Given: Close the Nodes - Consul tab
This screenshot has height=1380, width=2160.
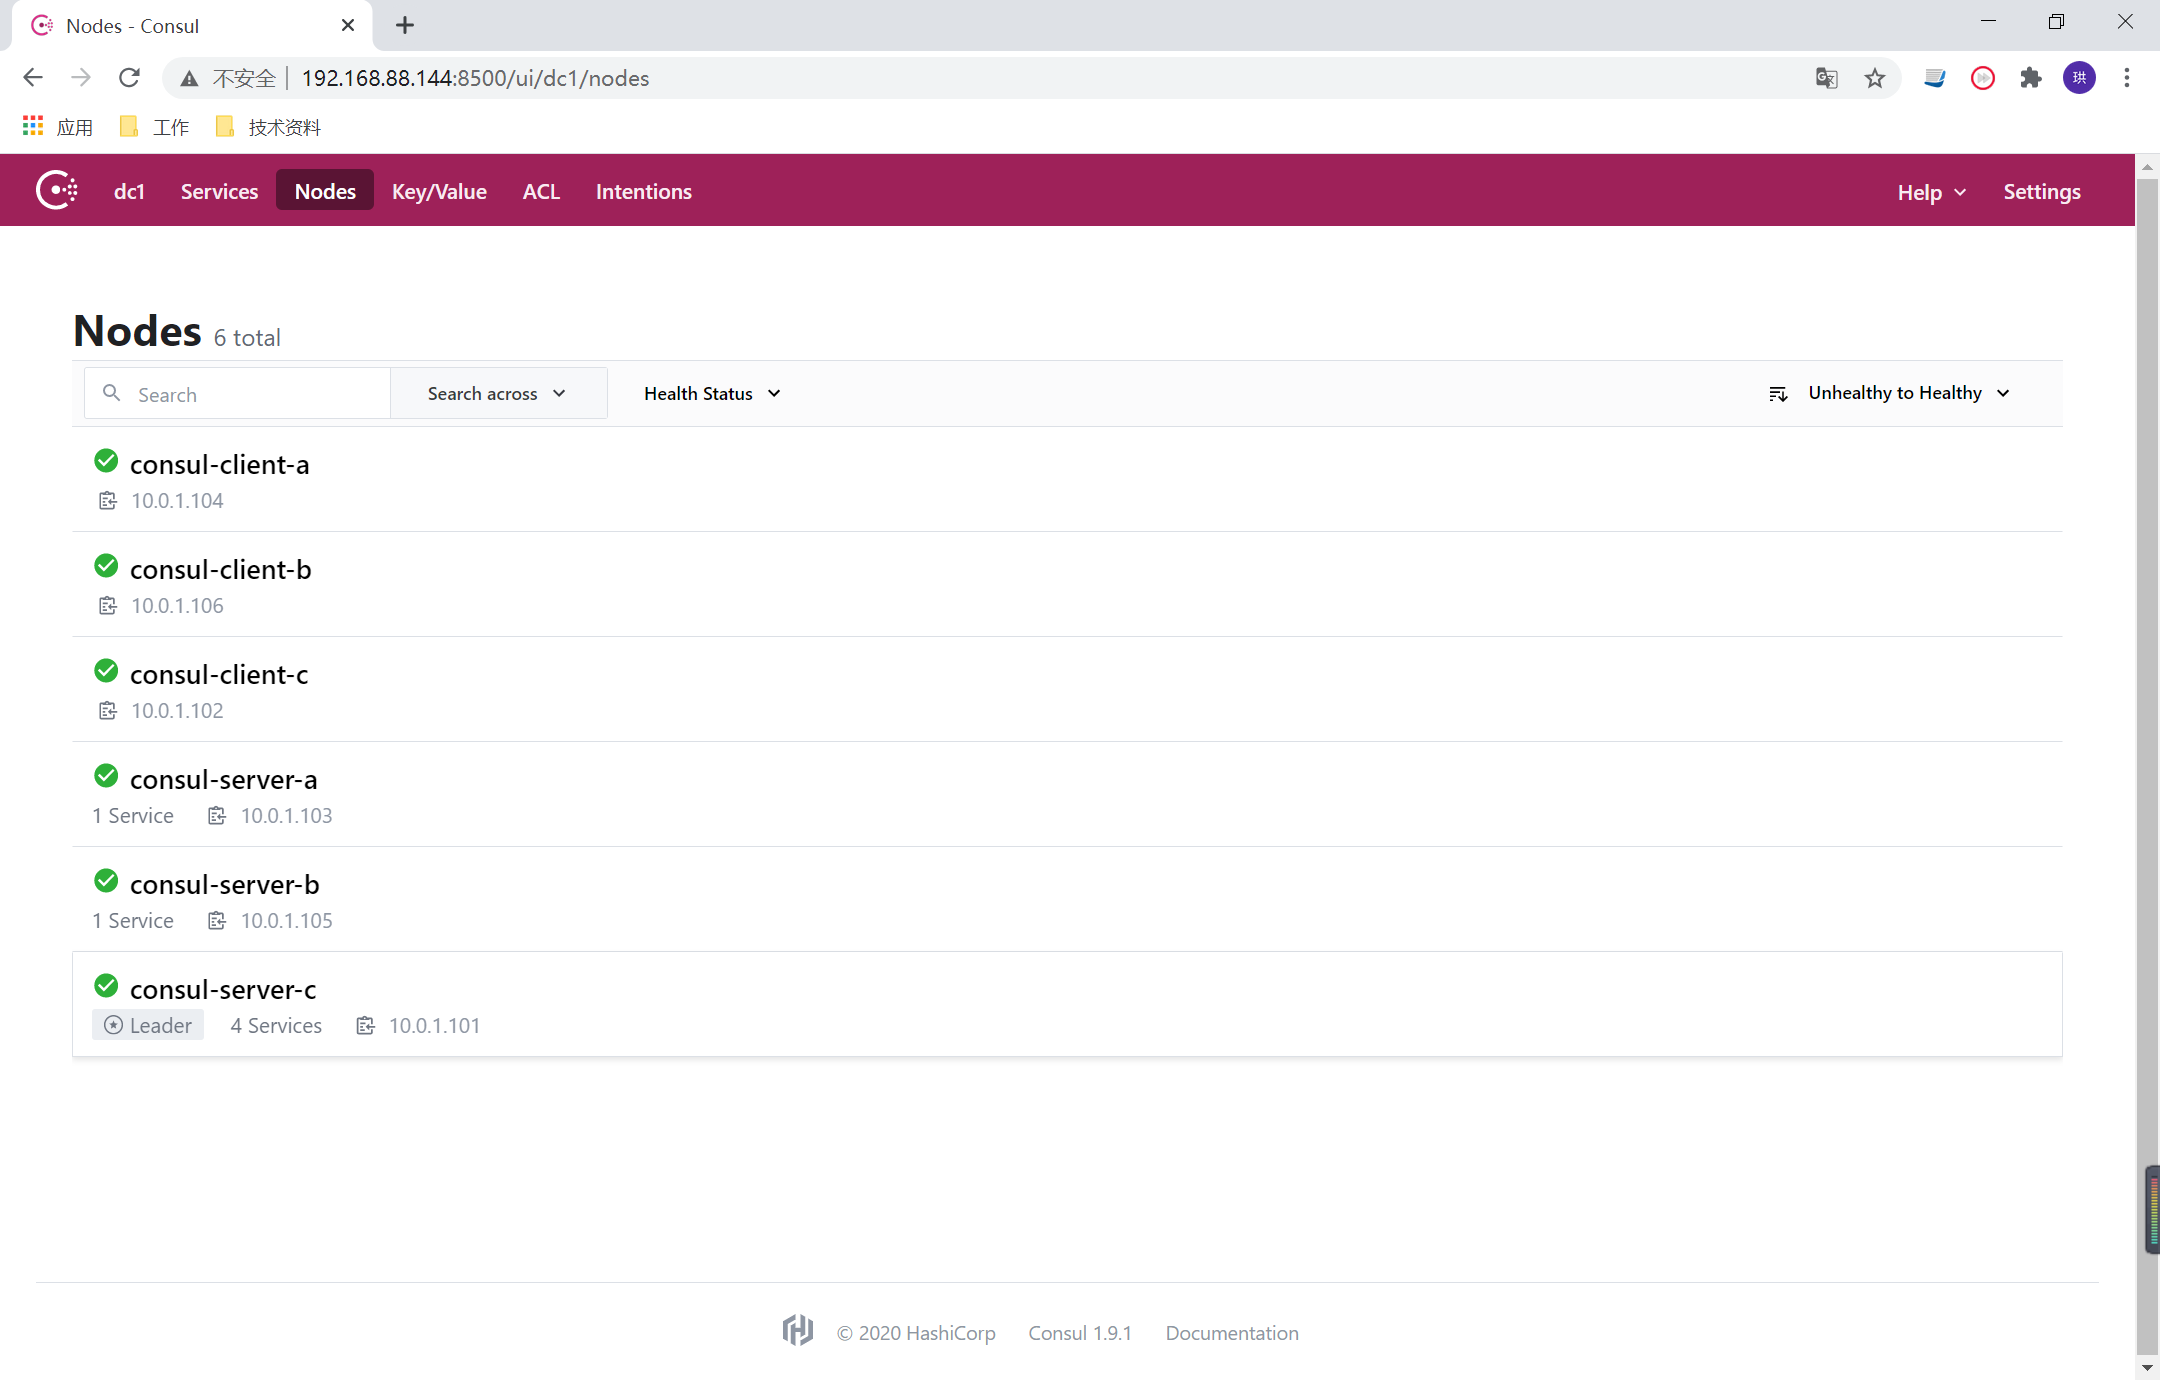Looking at the screenshot, I should click(347, 25).
